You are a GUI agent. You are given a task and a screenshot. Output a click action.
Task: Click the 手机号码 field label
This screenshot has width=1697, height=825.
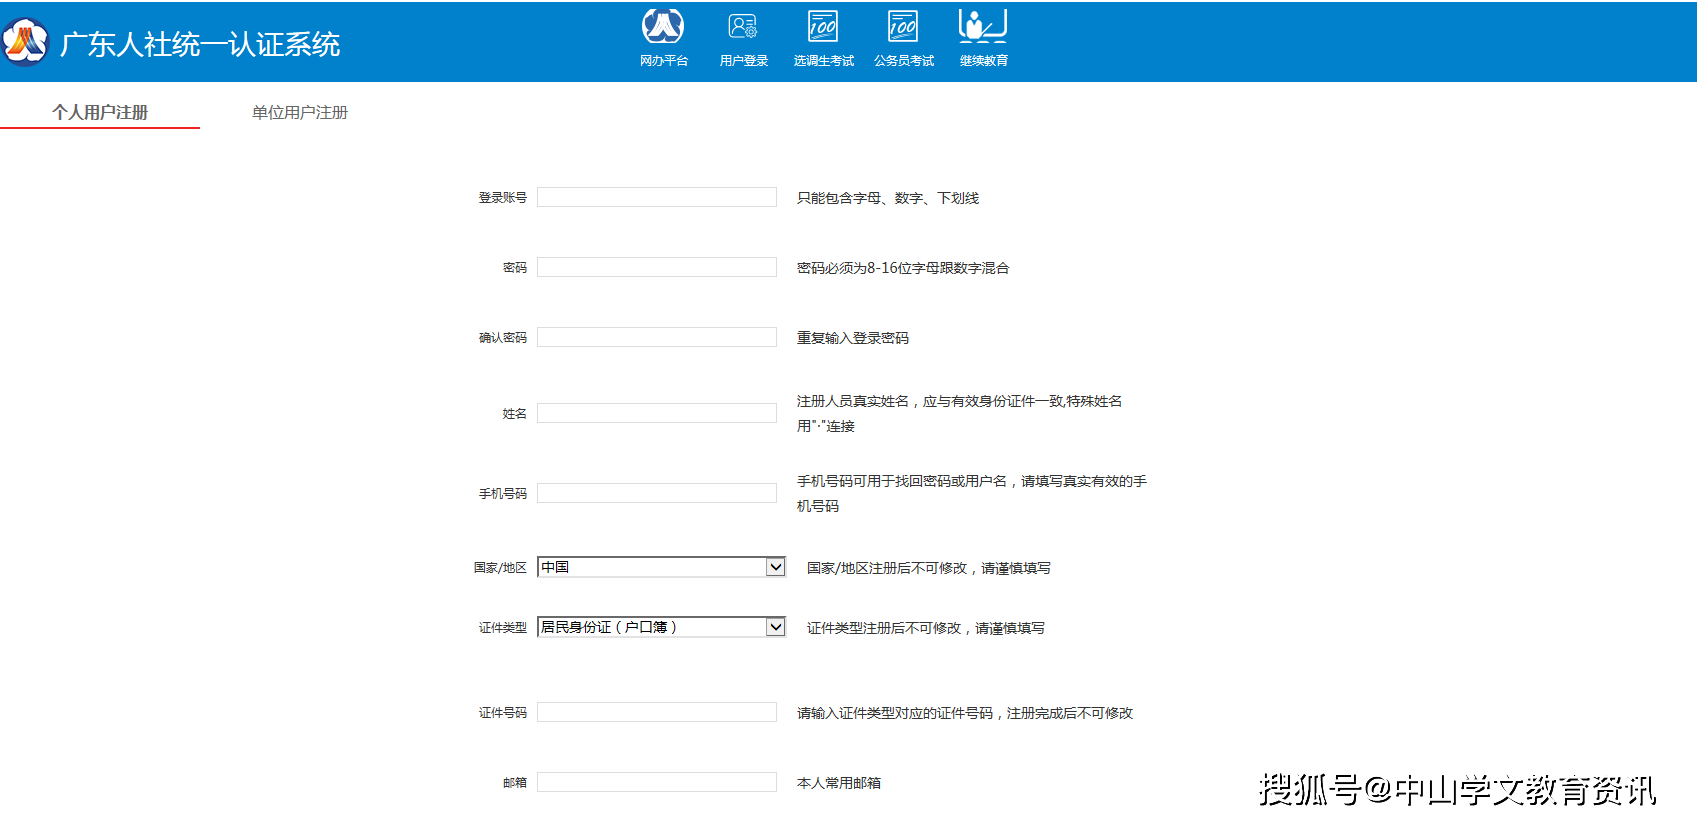point(502,494)
